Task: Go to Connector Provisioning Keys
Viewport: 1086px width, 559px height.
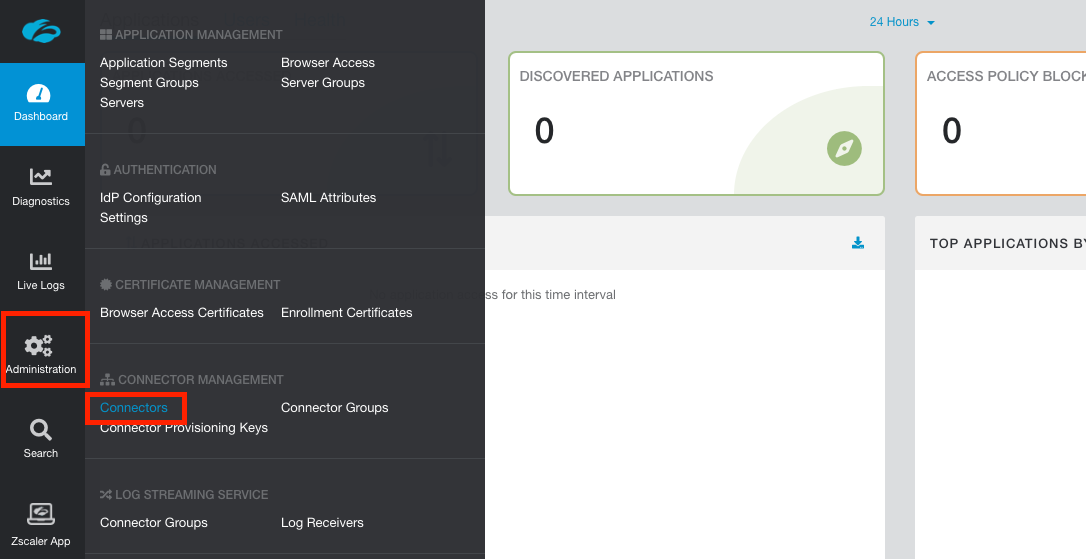Action: [x=184, y=428]
